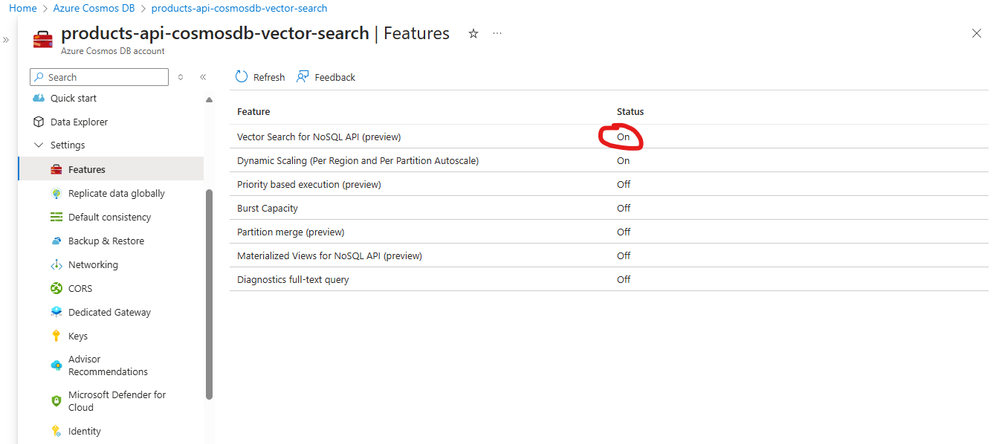Viewport: 999px width, 444px height.
Task: Open Advisor Recommendations menu item label
Action: point(108,365)
